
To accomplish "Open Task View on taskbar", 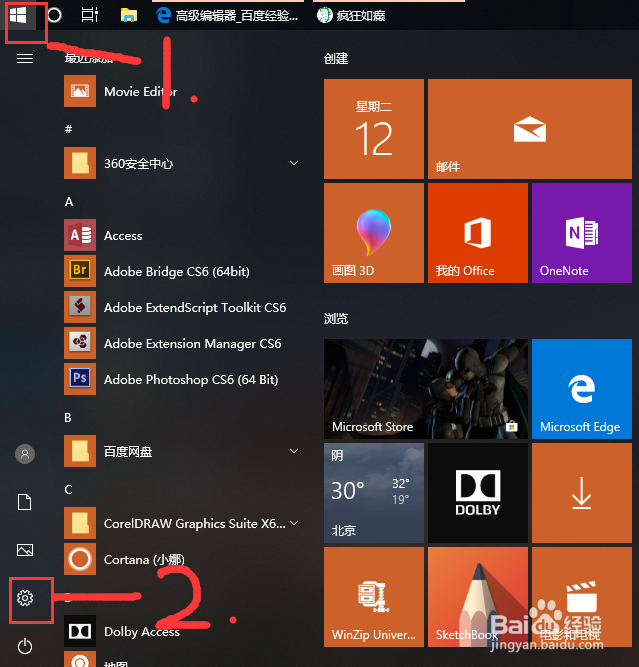I will [x=90, y=15].
